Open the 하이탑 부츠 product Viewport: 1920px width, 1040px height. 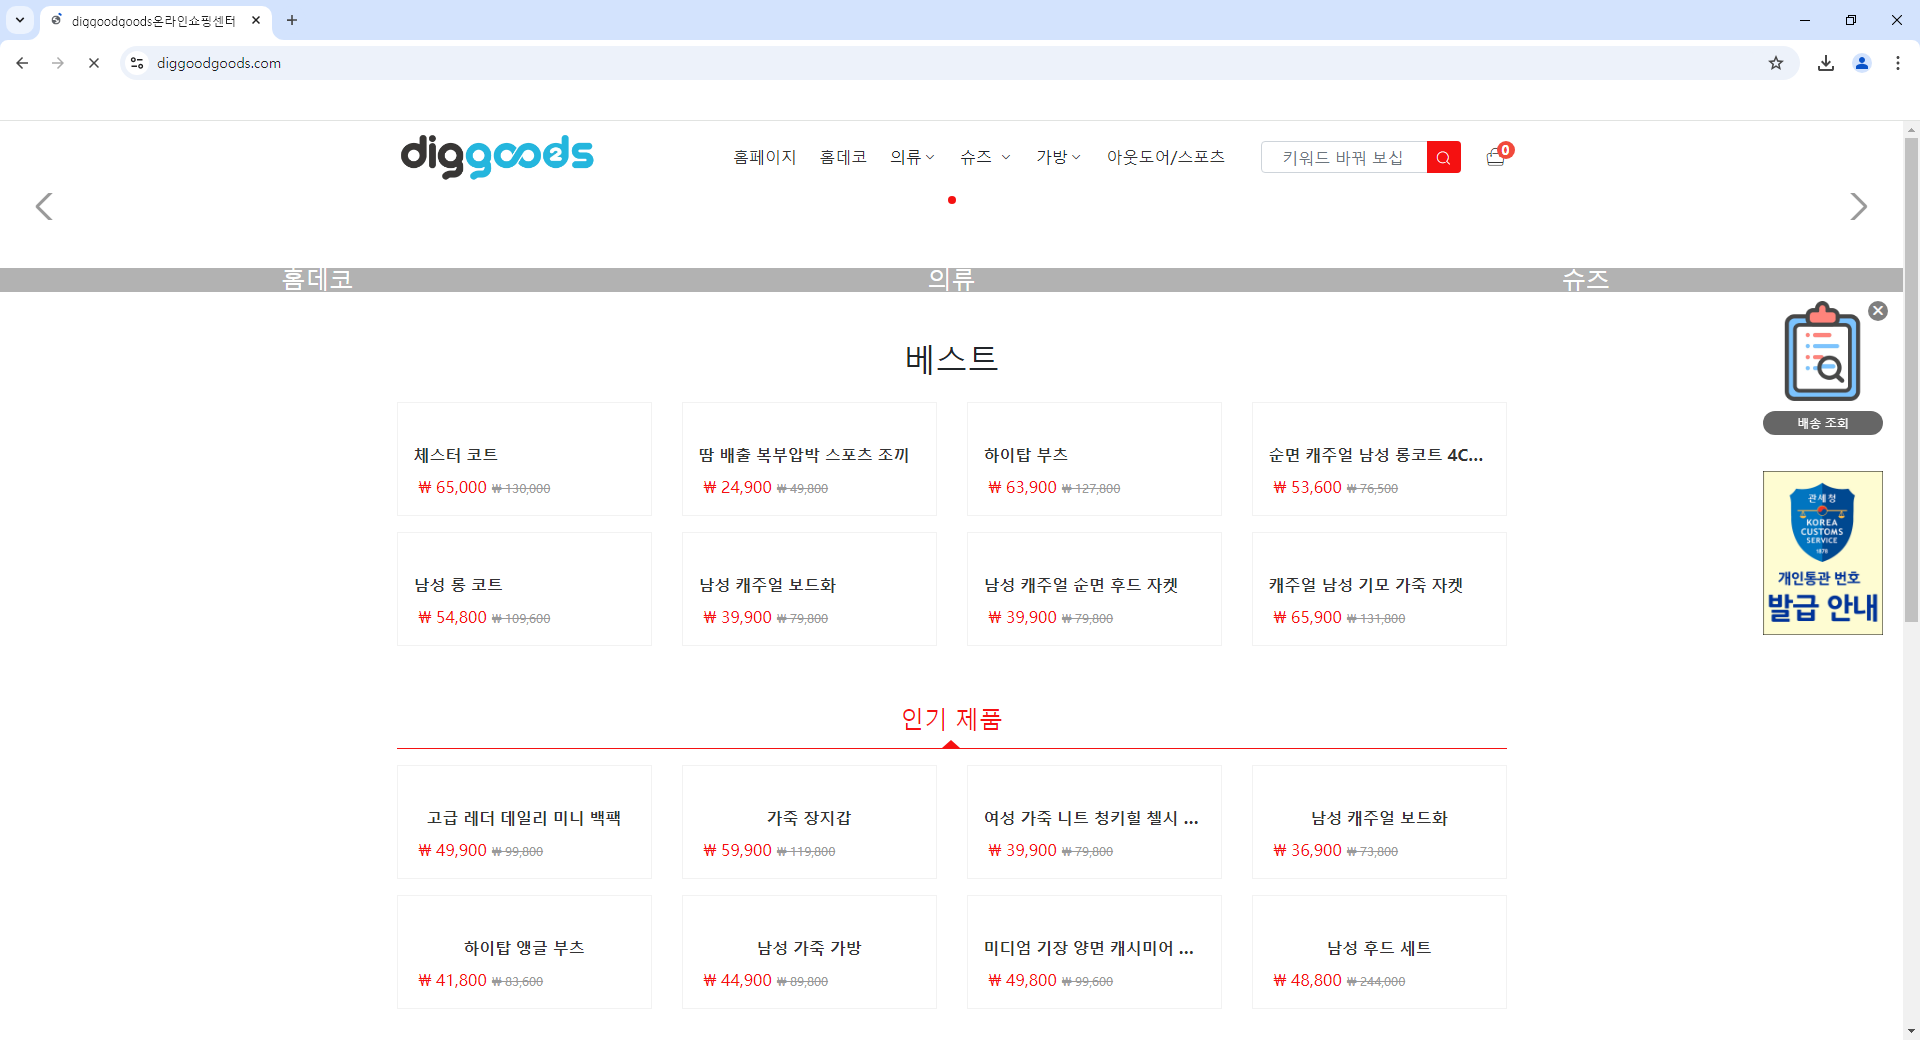[1026, 455]
